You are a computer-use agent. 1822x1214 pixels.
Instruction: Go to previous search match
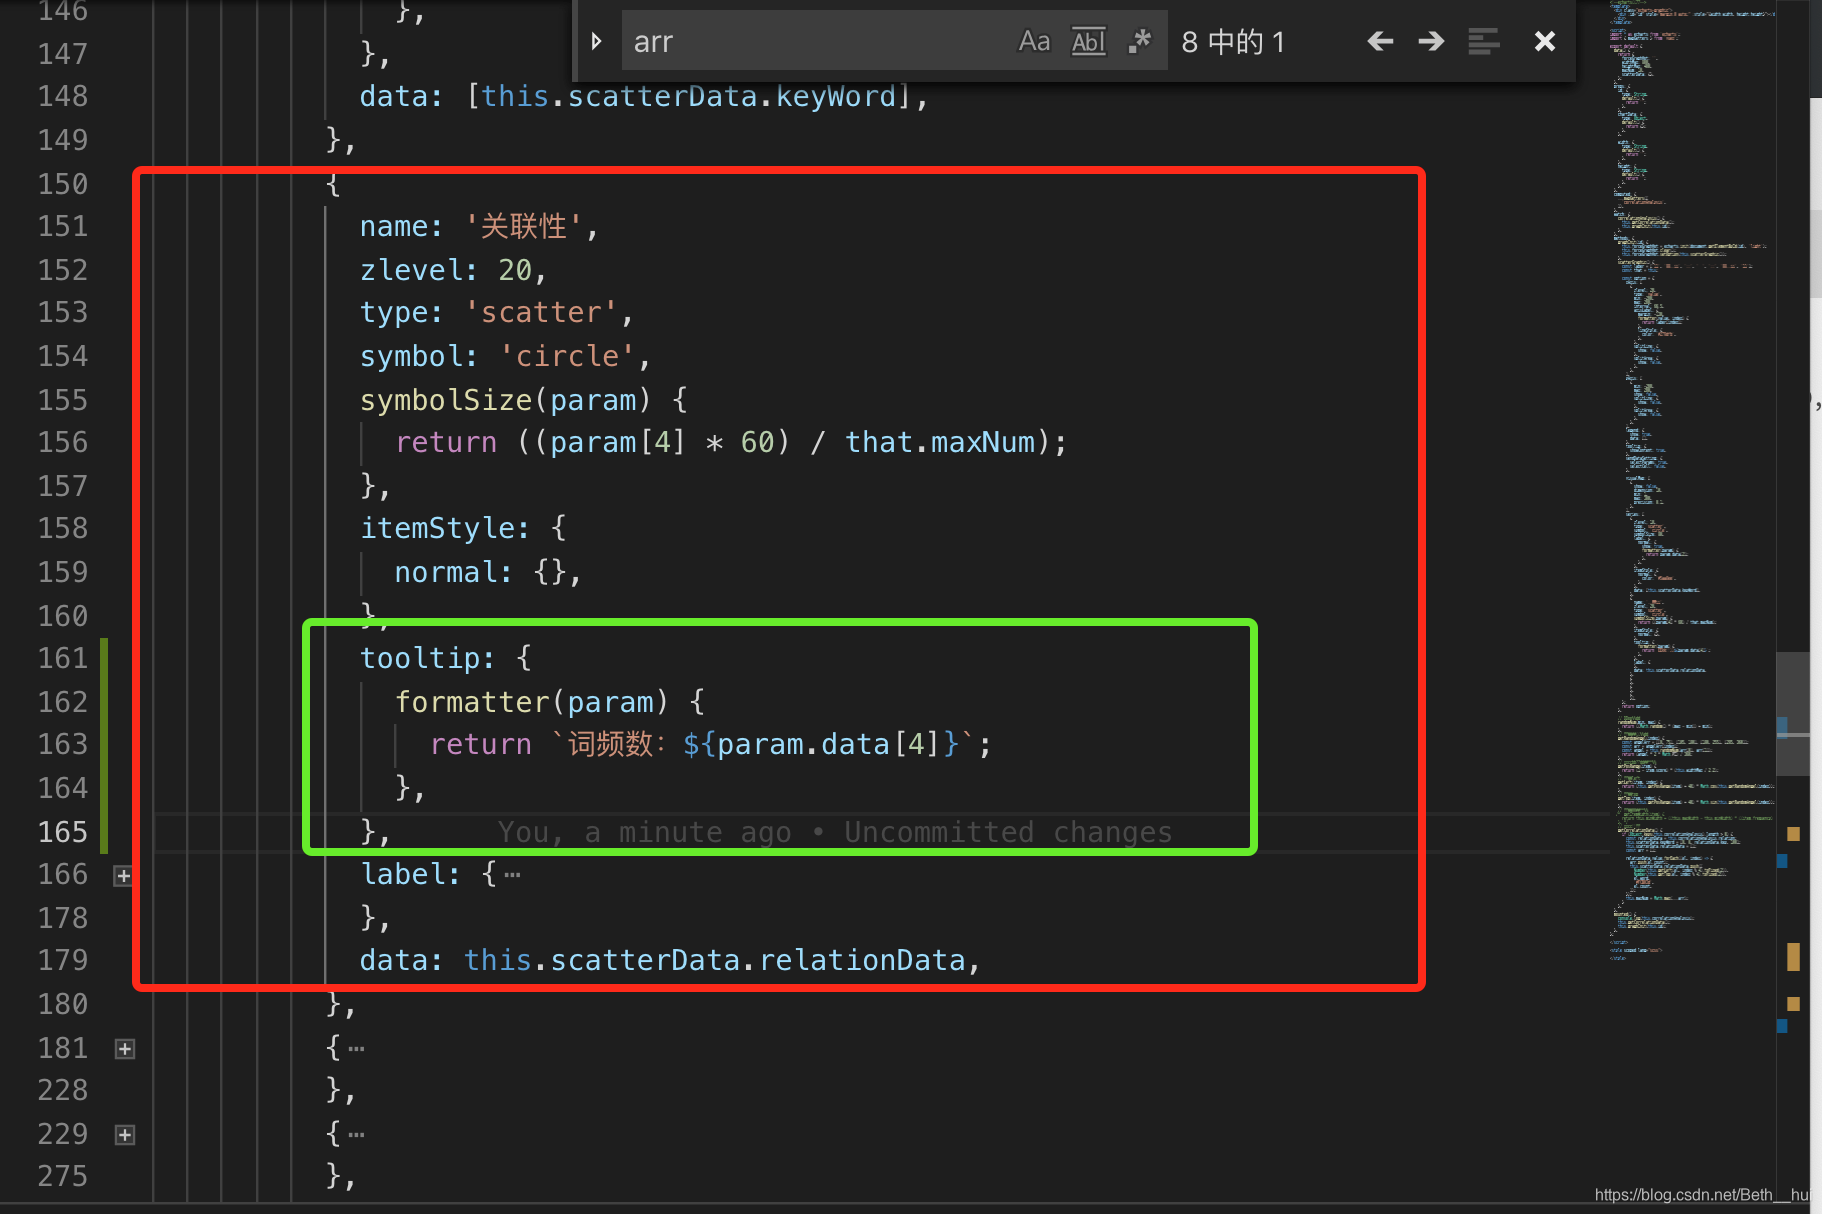pyautogui.click(x=1380, y=42)
